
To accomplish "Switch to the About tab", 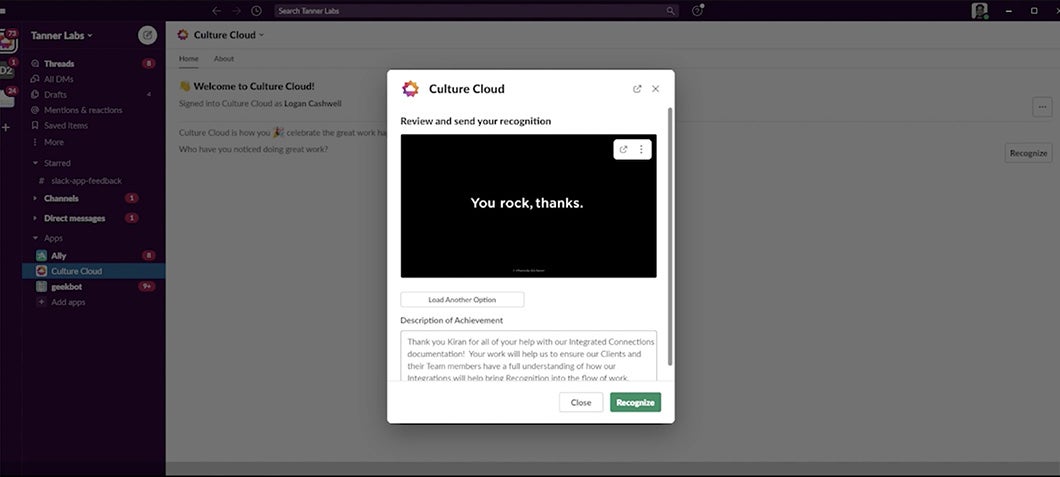I will (224, 59).
